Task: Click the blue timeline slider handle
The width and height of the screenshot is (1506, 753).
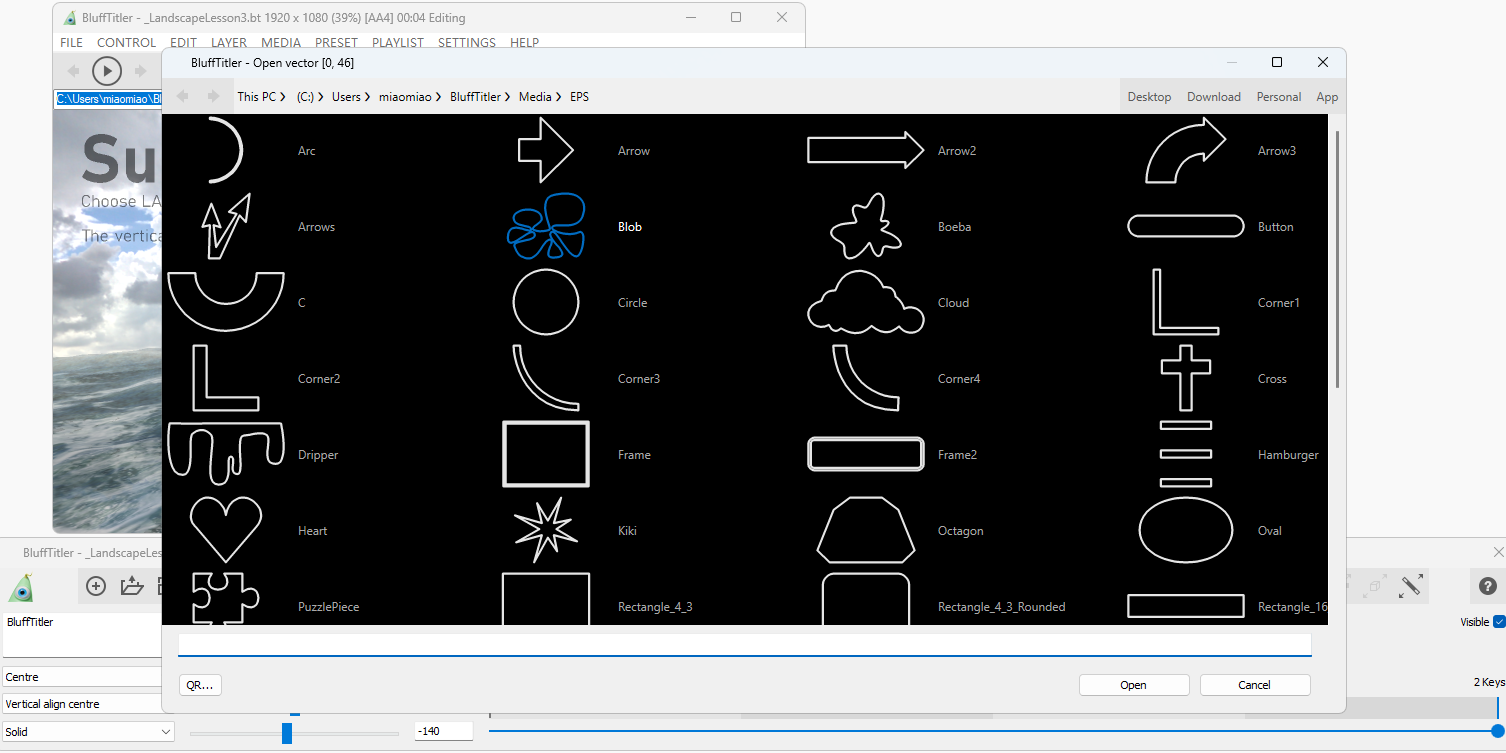Action: 1497,731
